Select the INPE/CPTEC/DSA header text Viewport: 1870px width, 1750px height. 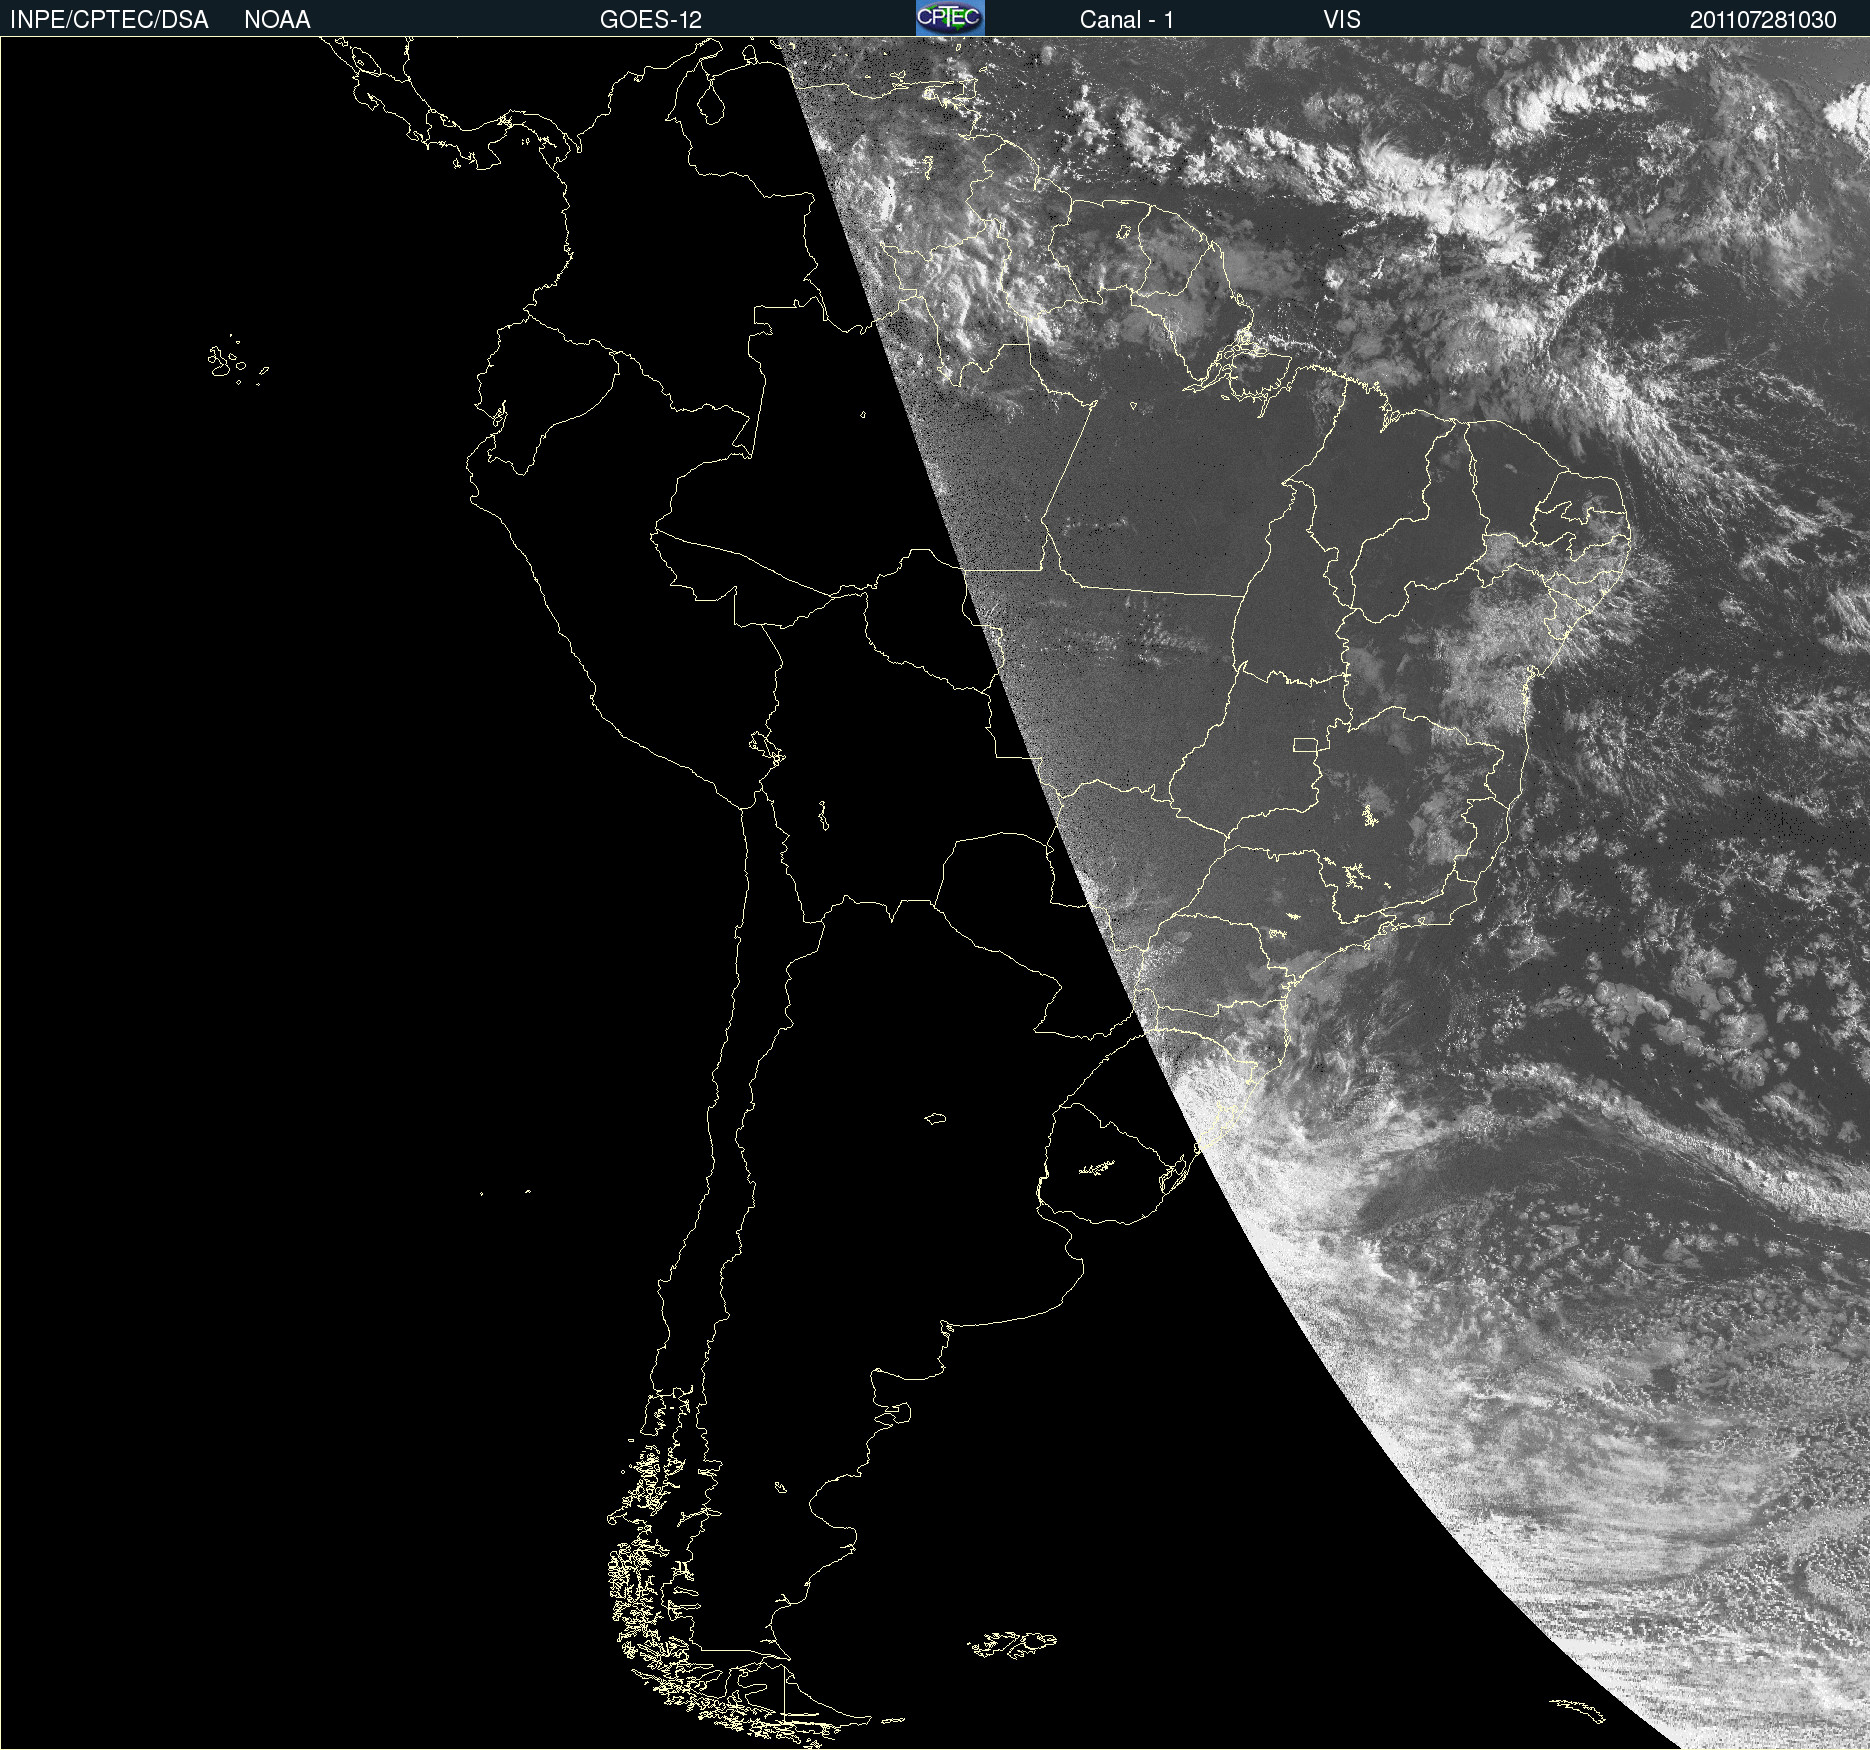[109, 20]
